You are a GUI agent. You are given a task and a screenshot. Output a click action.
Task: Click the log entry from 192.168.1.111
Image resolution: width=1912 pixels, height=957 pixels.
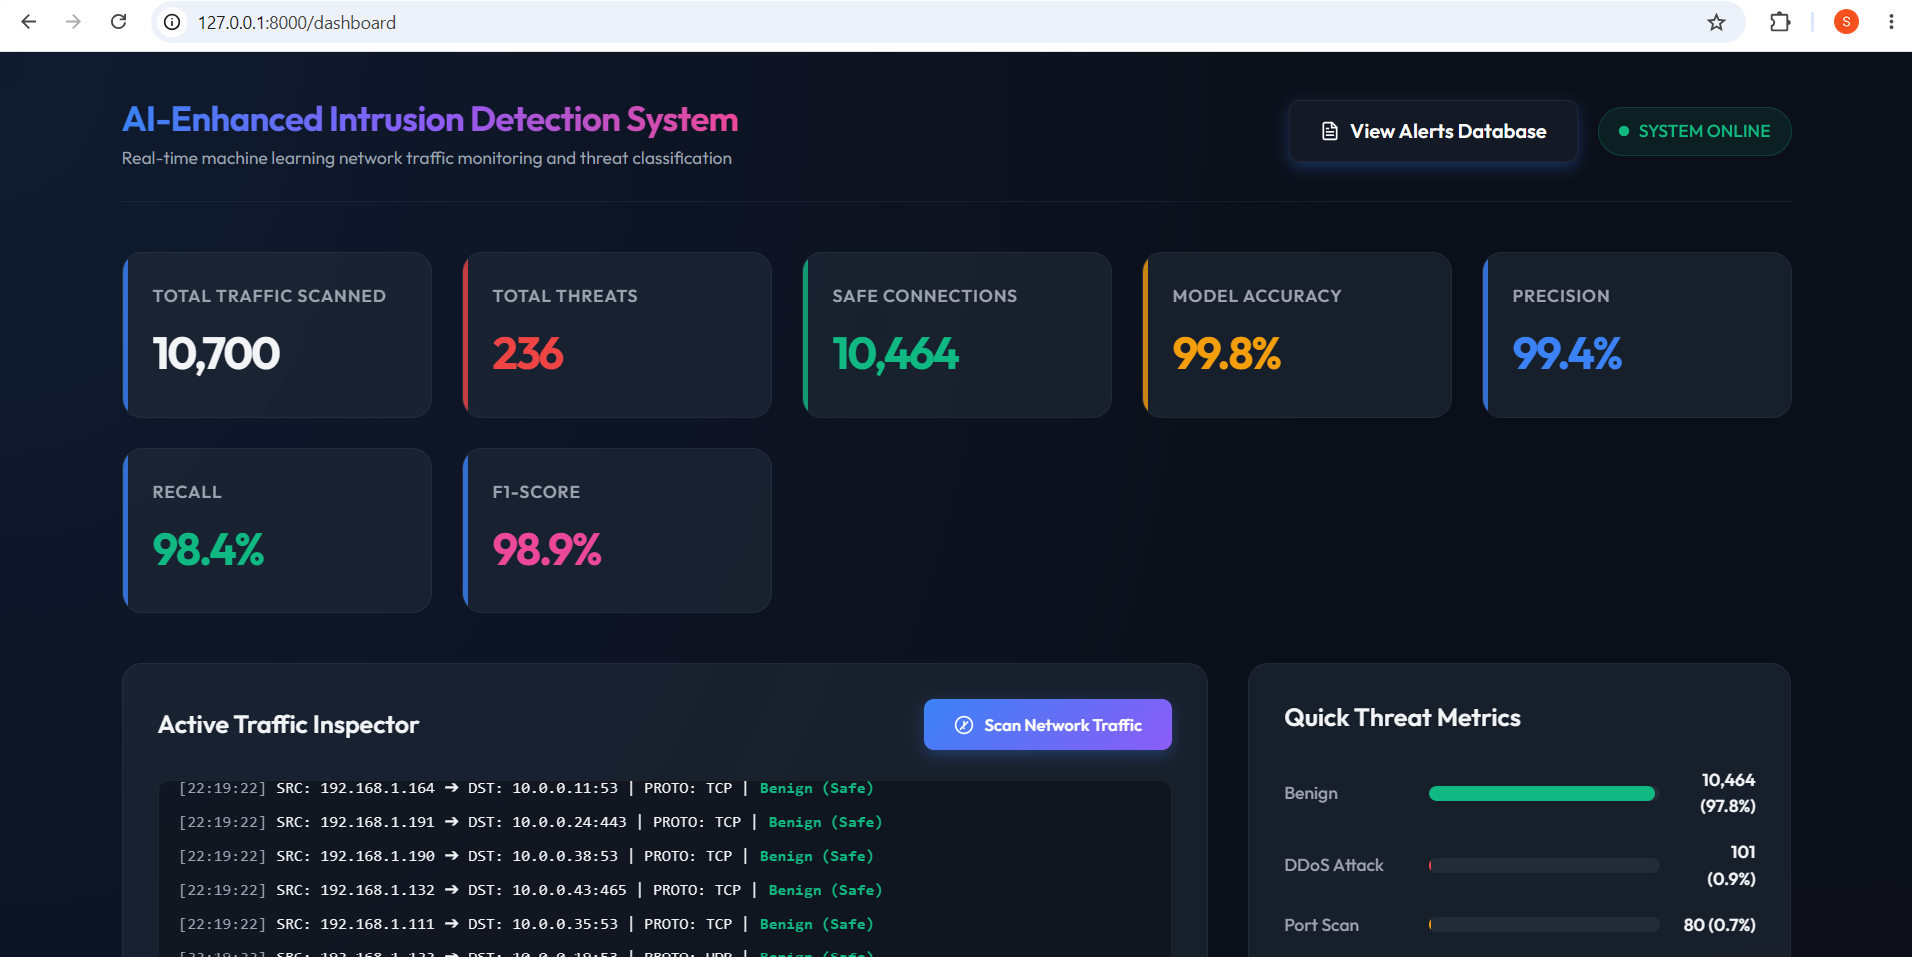coord(526,924)
